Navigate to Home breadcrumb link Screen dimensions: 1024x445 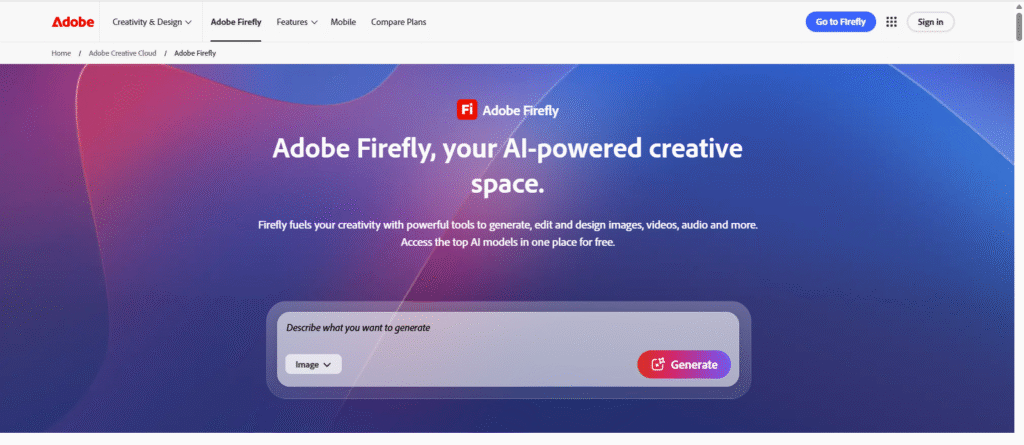click(61, 53)
